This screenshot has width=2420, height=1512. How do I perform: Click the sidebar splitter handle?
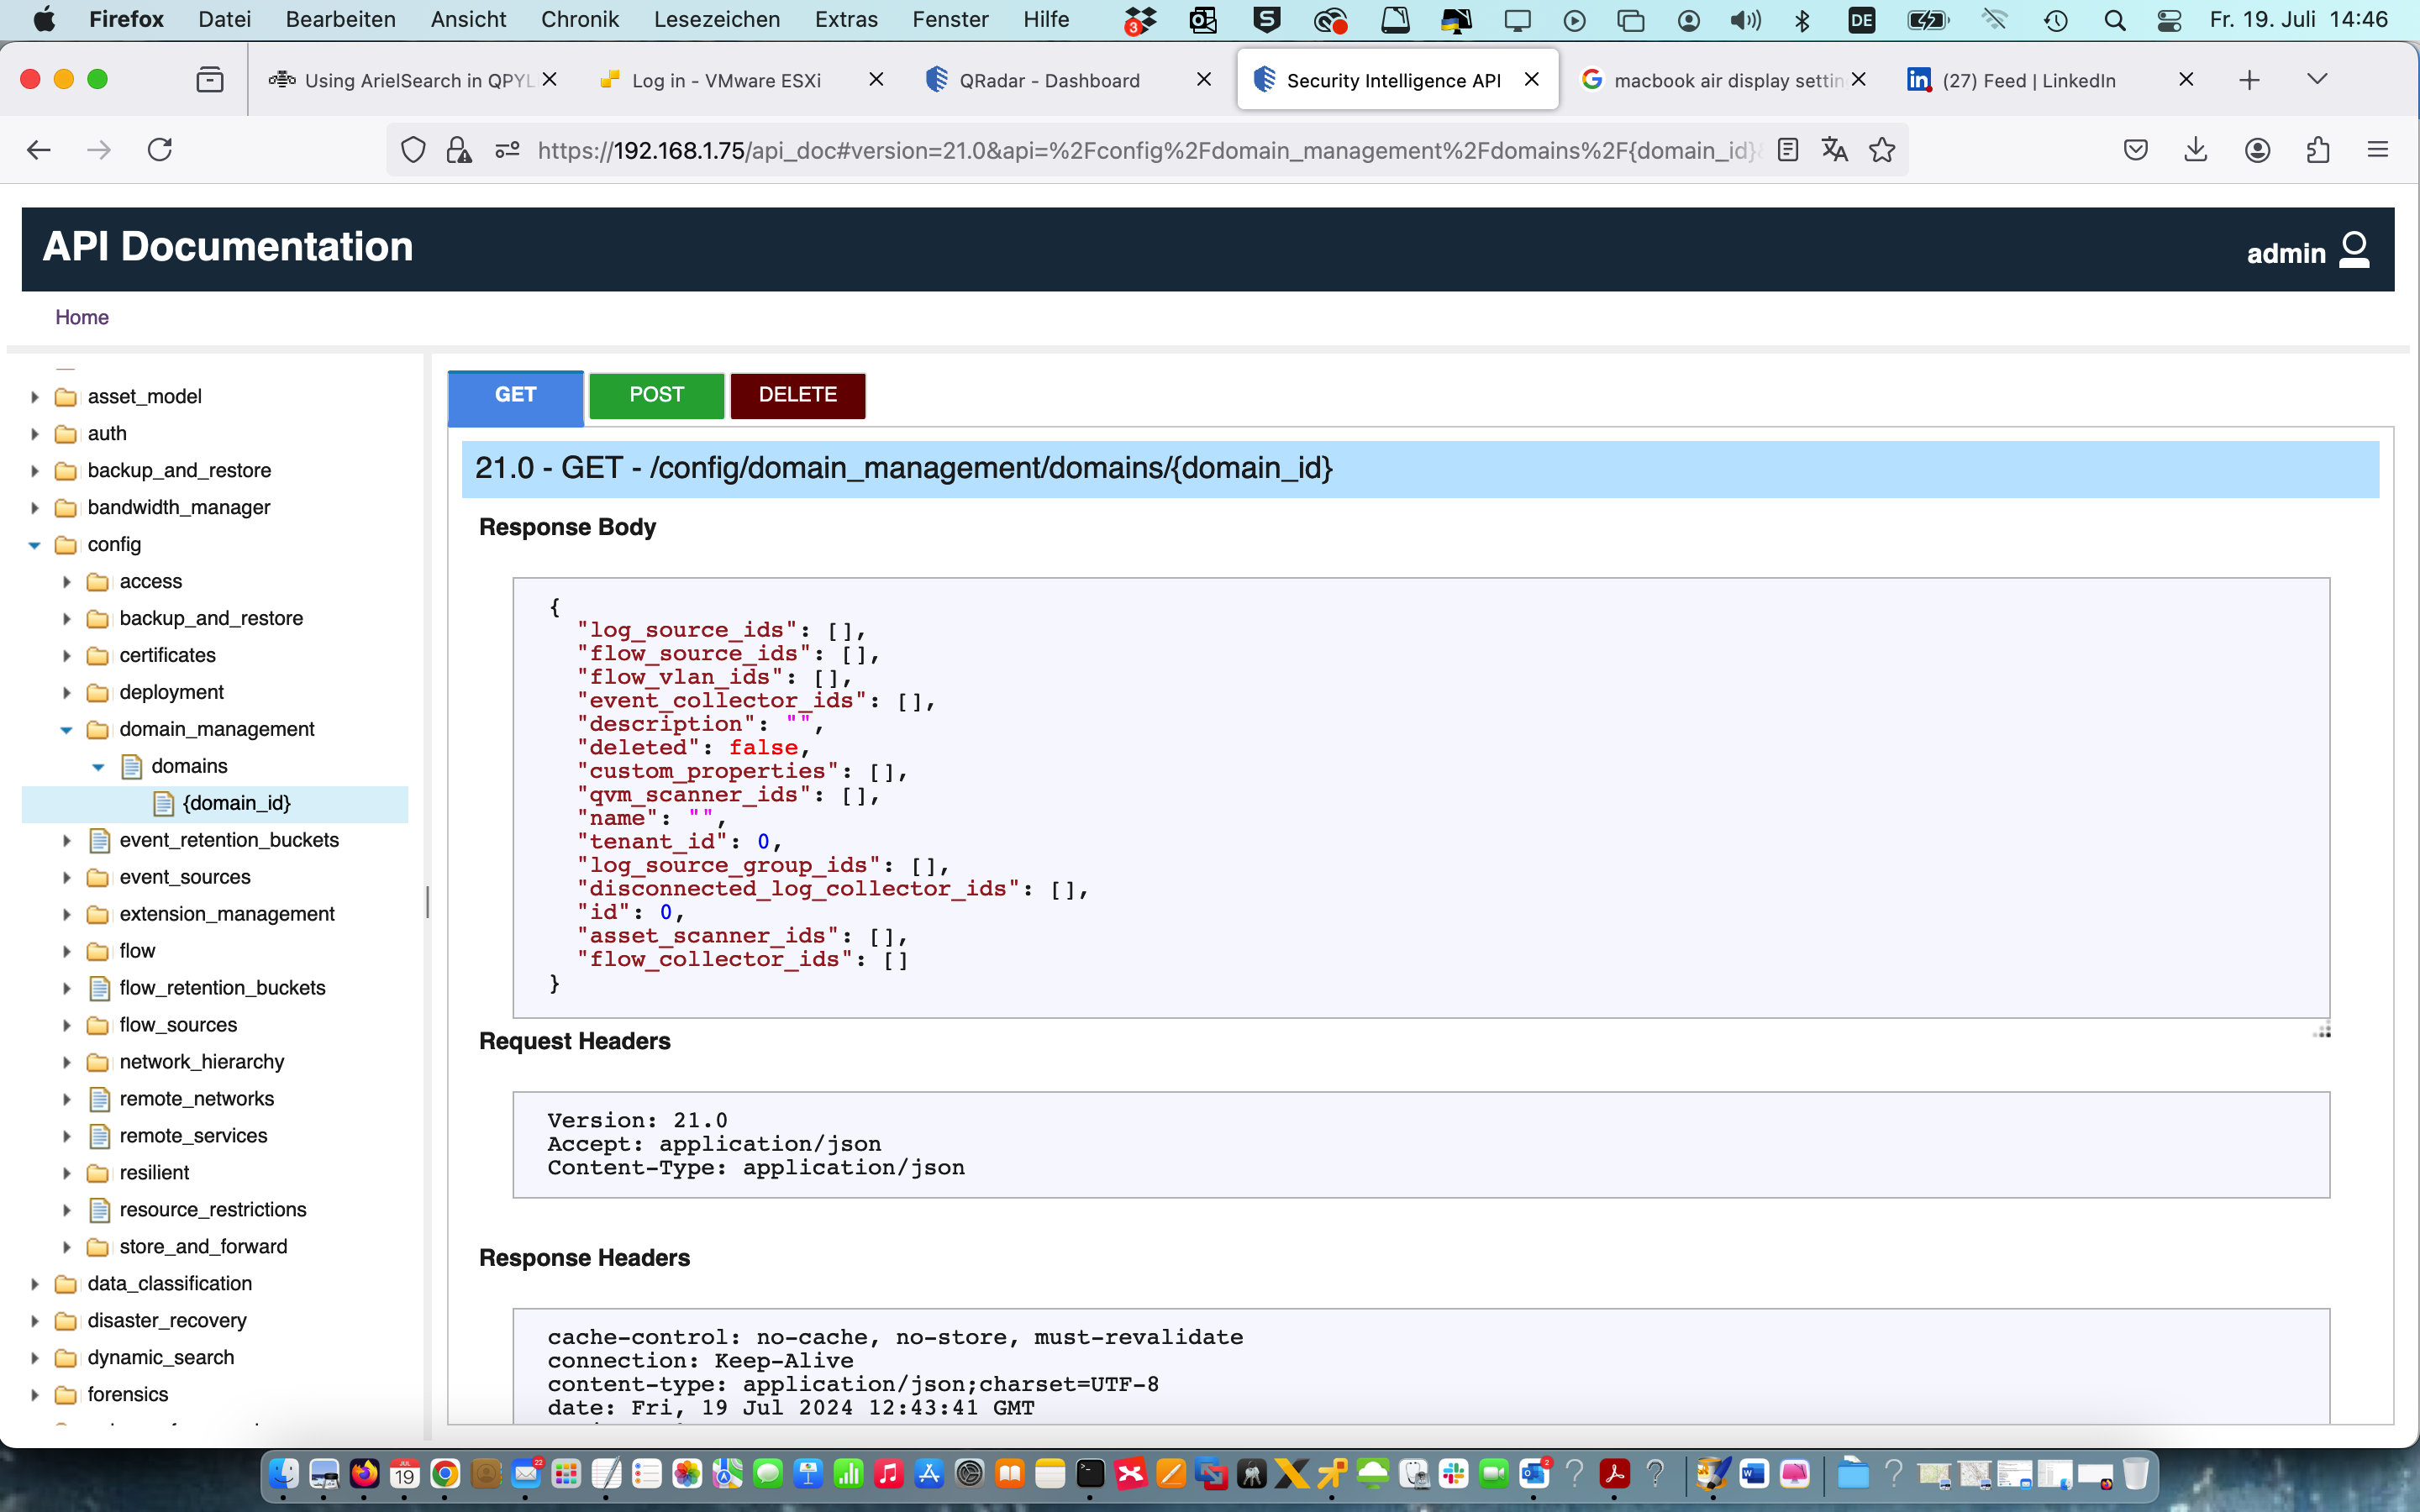coord(428,902)
